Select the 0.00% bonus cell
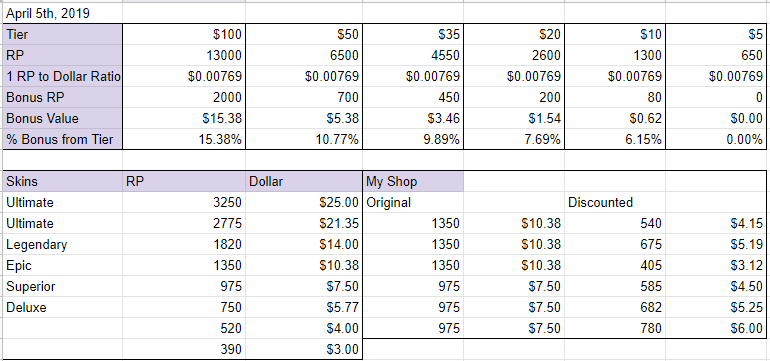This screenshot has width=770, height=361. click(716, 139)
